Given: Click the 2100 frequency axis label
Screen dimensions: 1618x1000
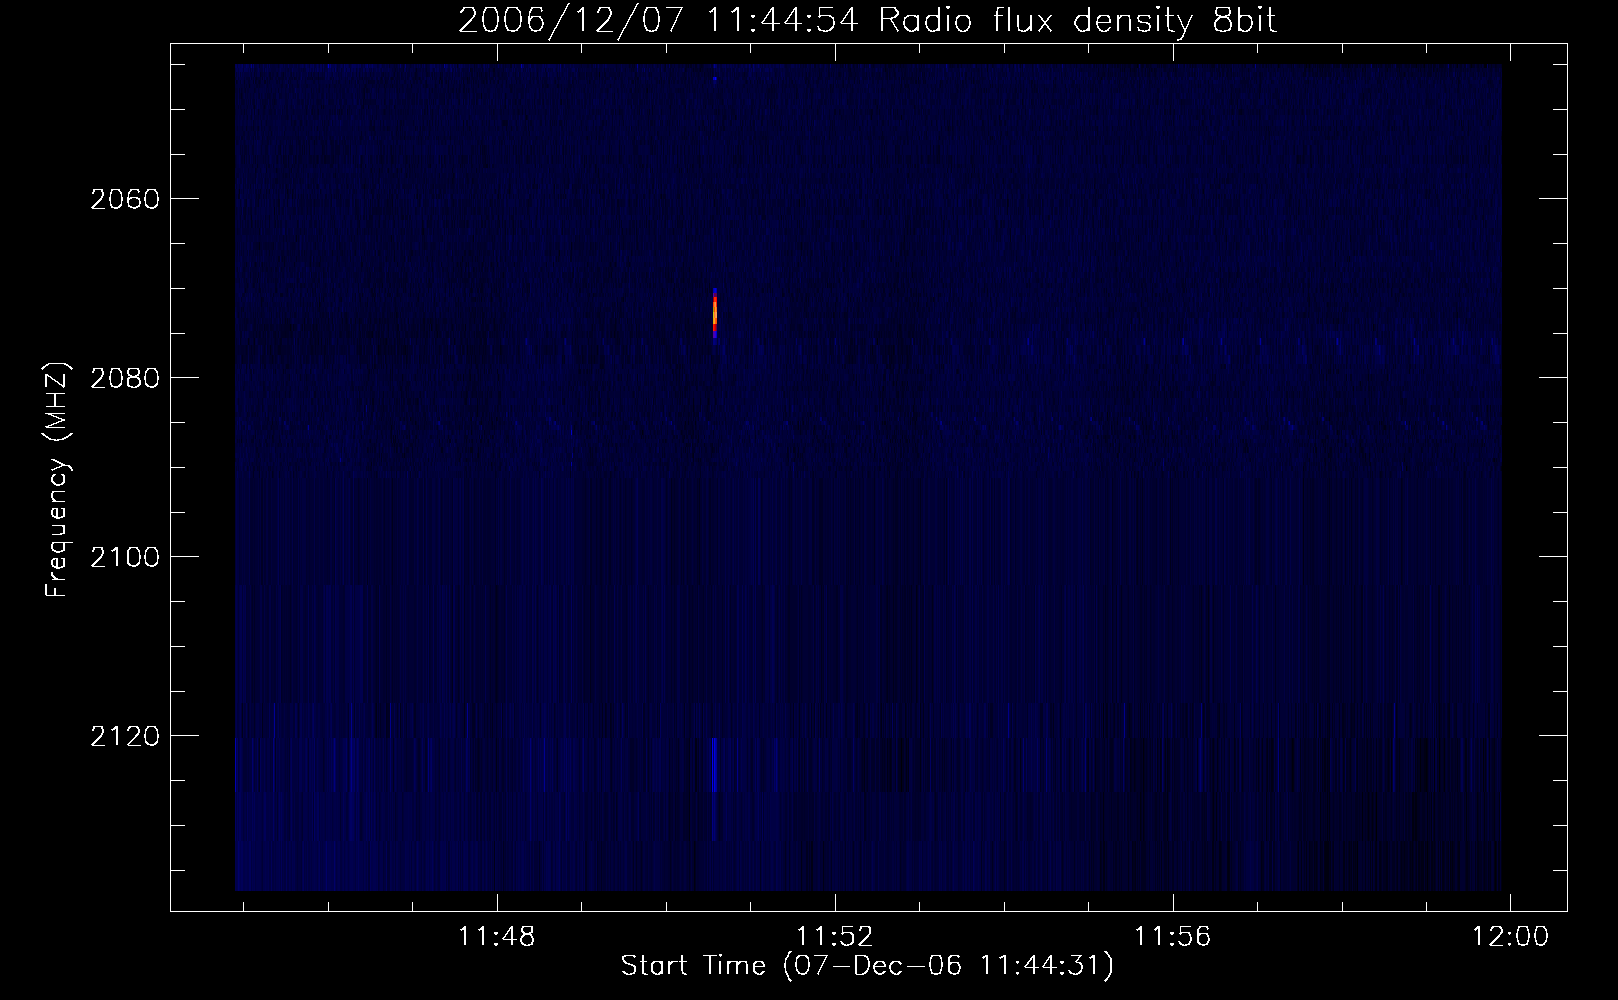Looking at the screenshot, I should point(125,557).
